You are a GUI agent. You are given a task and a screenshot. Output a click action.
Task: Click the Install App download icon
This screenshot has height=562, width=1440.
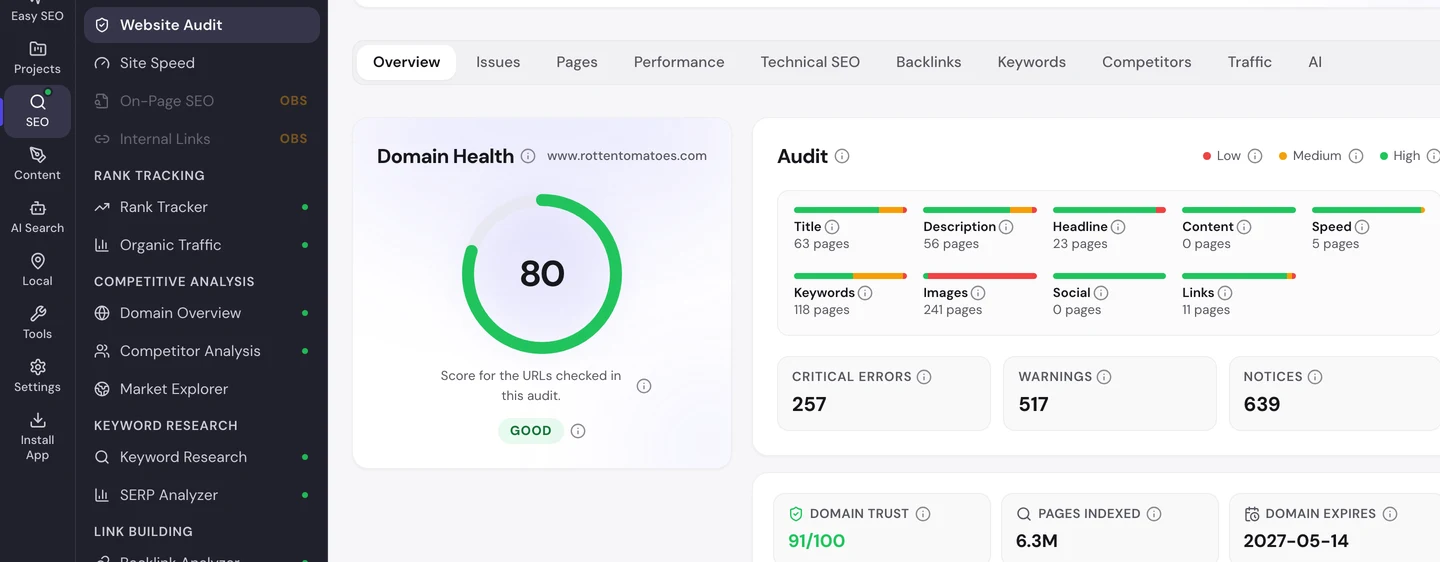[x=37, y=420]
